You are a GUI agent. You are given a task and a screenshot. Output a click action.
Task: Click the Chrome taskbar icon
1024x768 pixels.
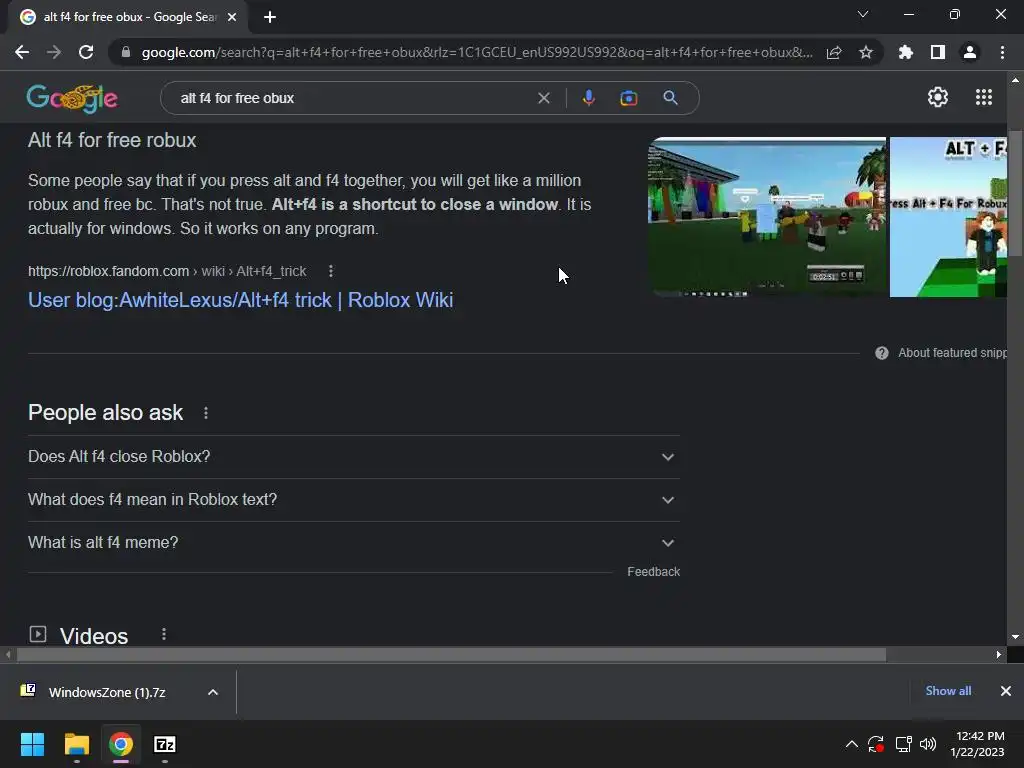pos(121,744)
